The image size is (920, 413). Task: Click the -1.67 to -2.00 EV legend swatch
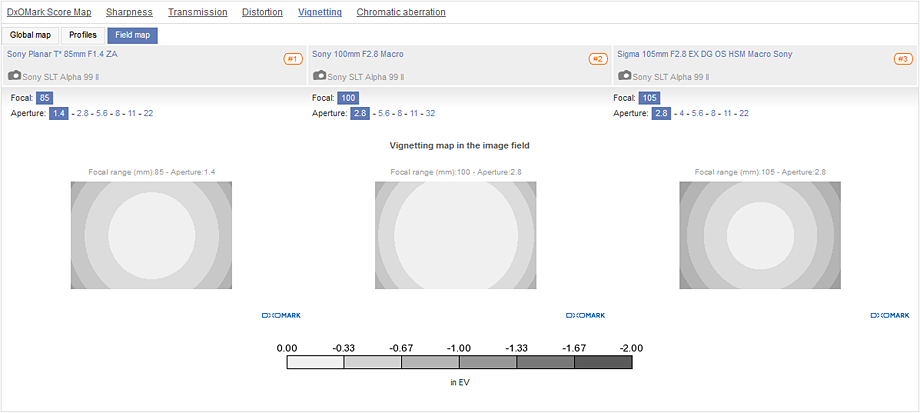[x=603, y=363]
